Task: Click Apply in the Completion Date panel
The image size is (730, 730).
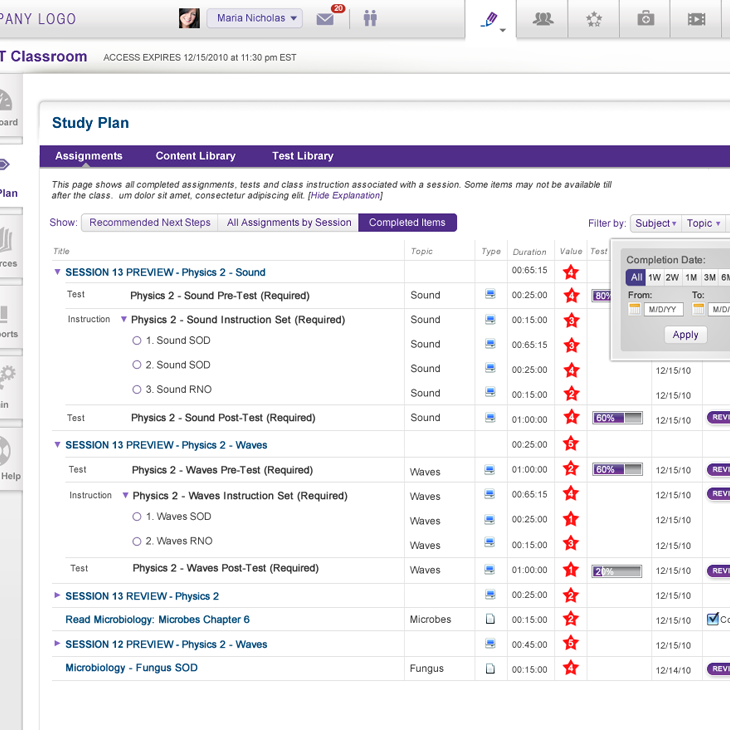Action: [685, 335]
